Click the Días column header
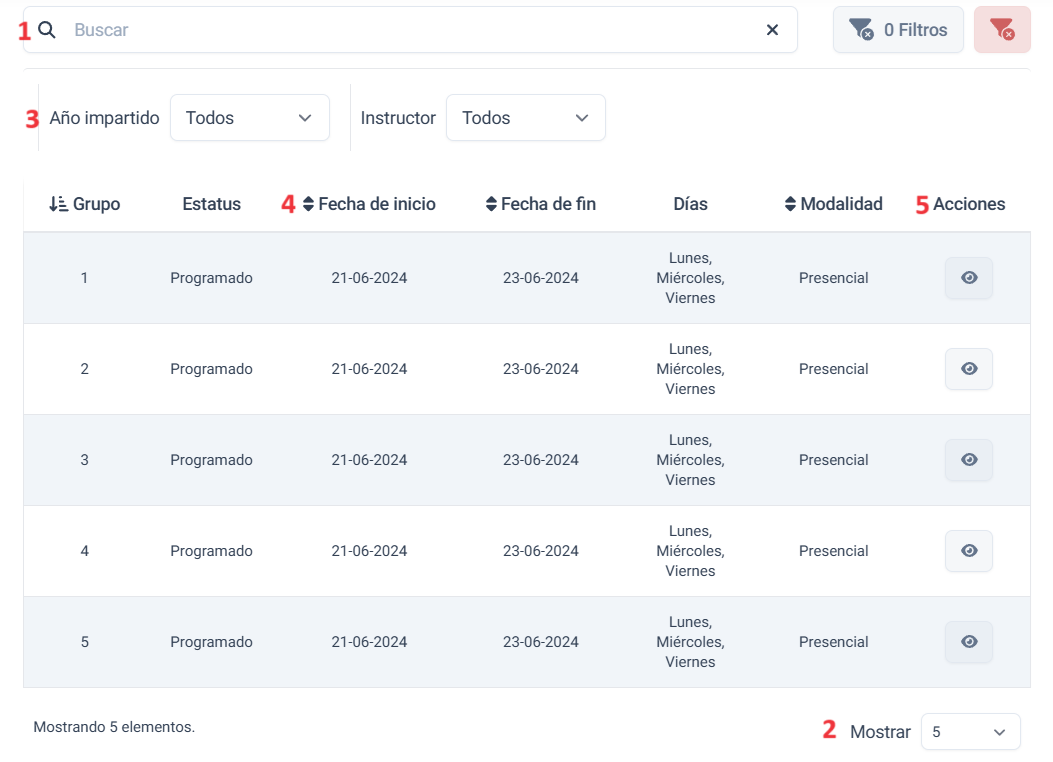 690,204
